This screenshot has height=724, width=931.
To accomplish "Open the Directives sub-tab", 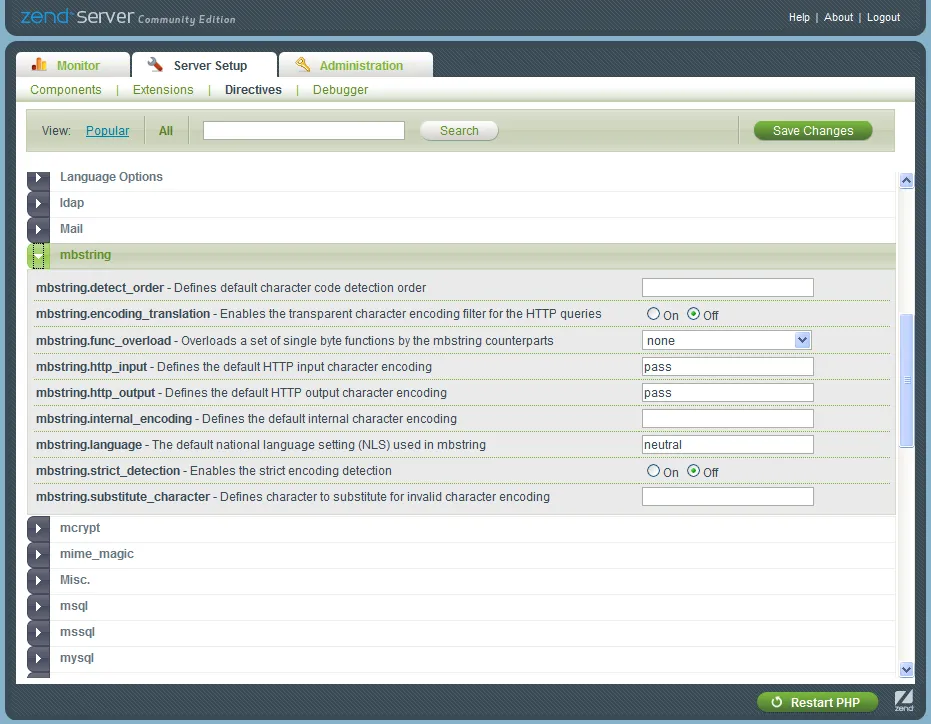I will [254, 90].
